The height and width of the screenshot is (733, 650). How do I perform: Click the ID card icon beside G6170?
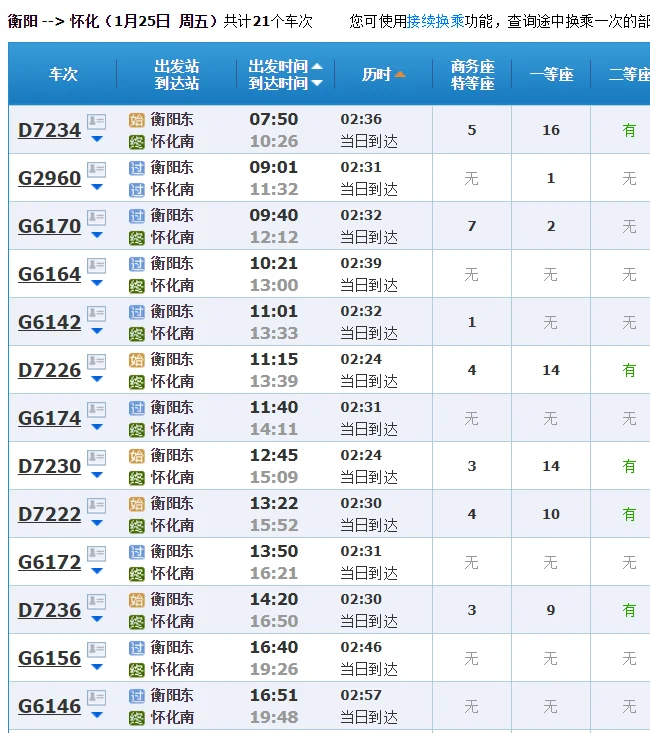(96, 217)
